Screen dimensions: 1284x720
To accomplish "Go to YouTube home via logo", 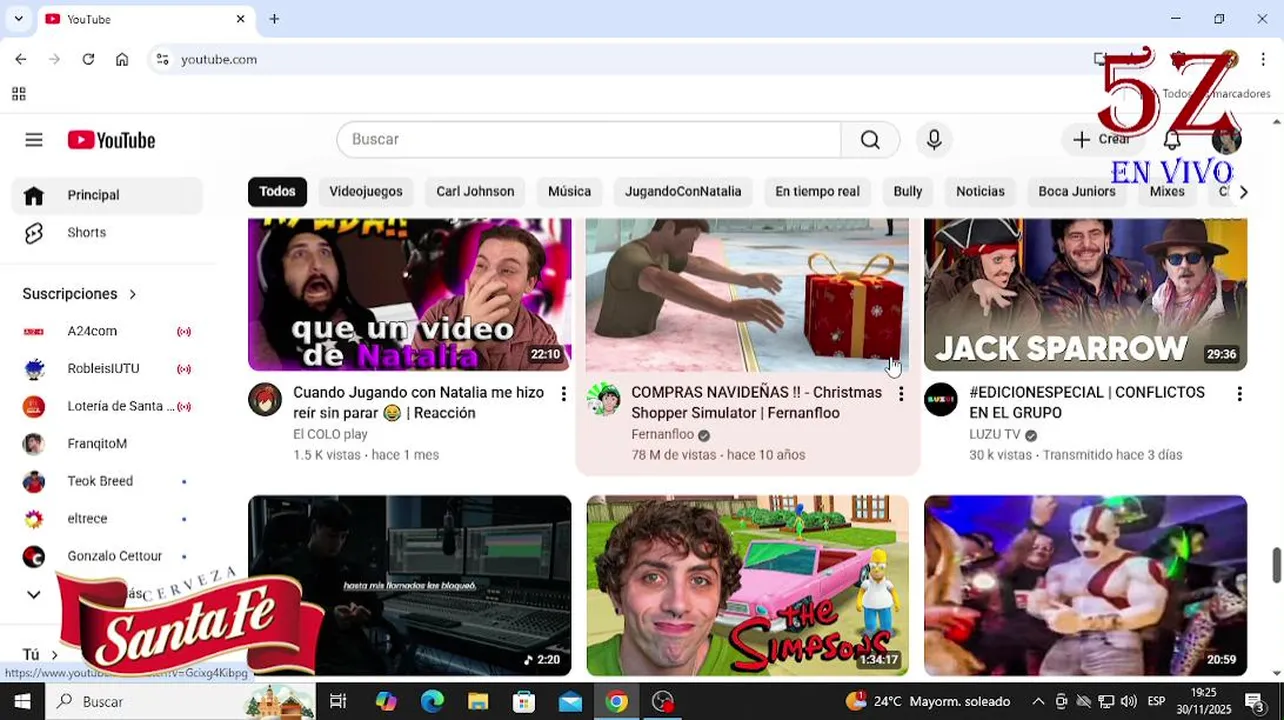I will pyautogui.click(x=111, y=140).
